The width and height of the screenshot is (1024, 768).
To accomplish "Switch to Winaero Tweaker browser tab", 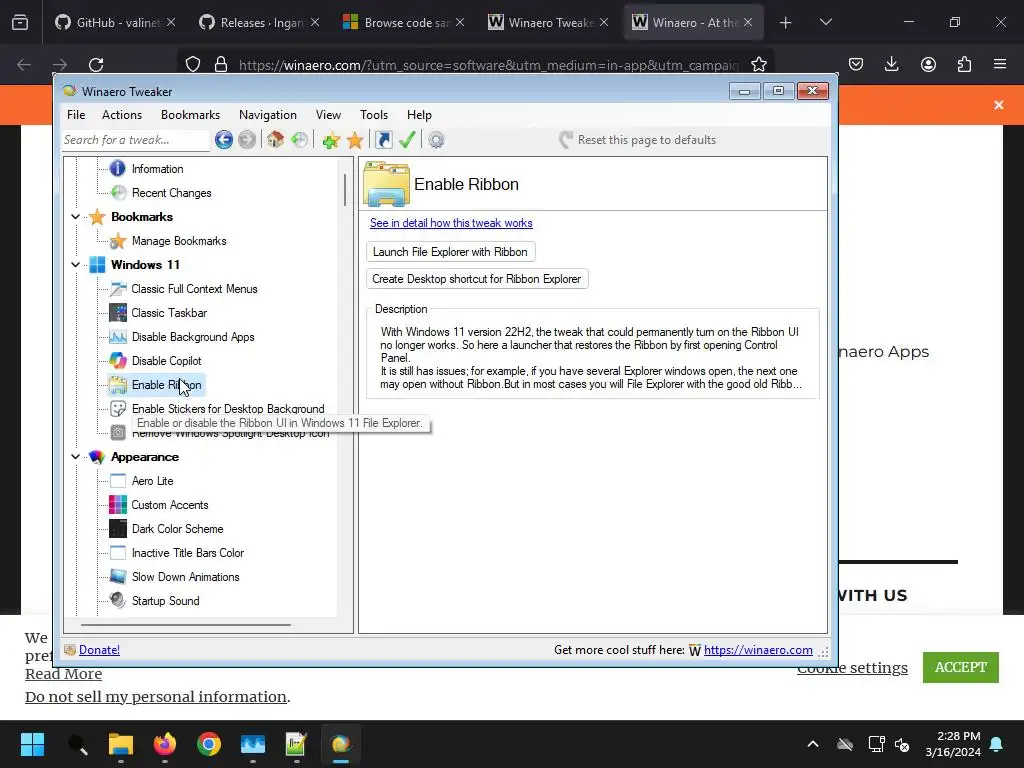I will click(x=548, y=23).
